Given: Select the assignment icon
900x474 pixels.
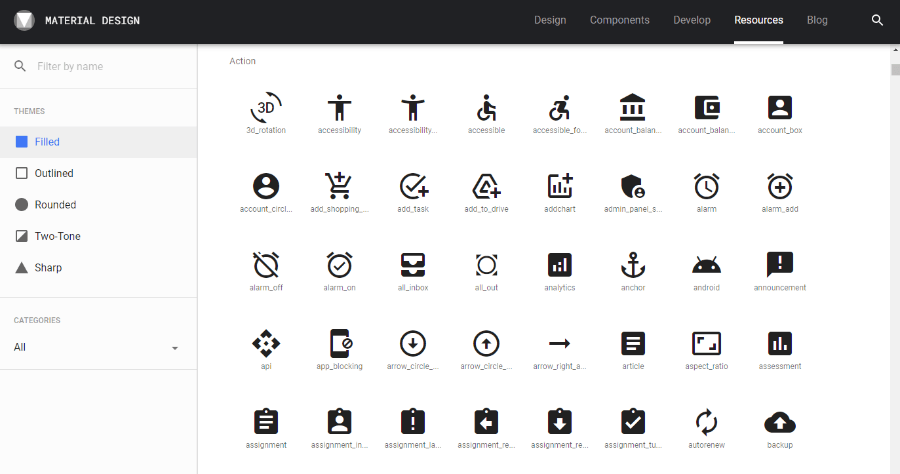Looking at the screenshot, I should (x=266, y=422).
